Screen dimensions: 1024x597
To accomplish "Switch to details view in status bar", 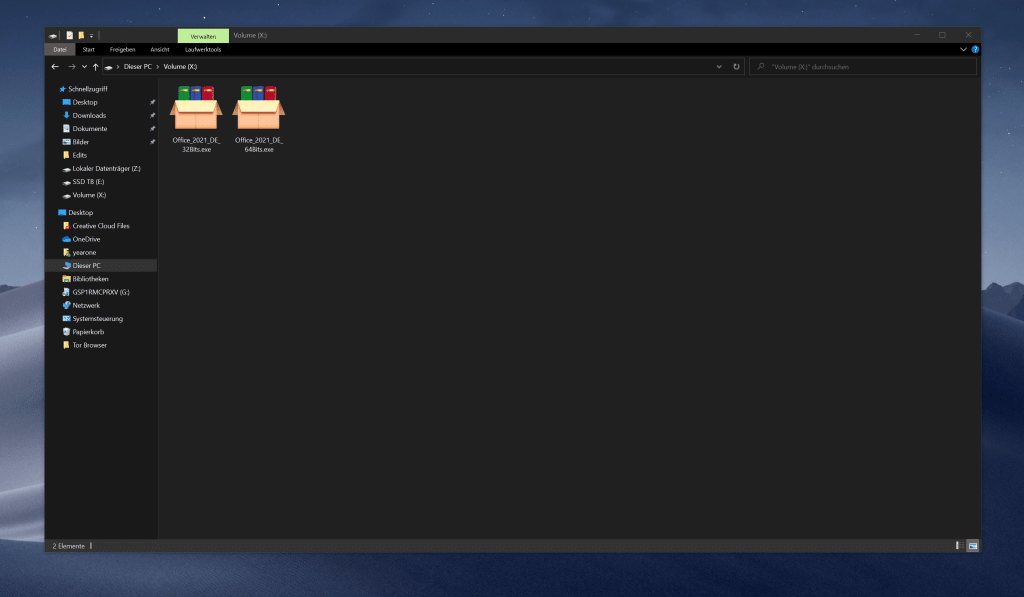I will click(x=959, y=545).
